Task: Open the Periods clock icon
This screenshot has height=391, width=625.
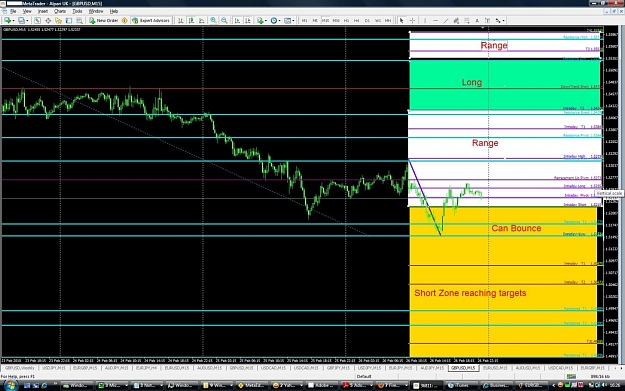Action: tap(273, 20)
